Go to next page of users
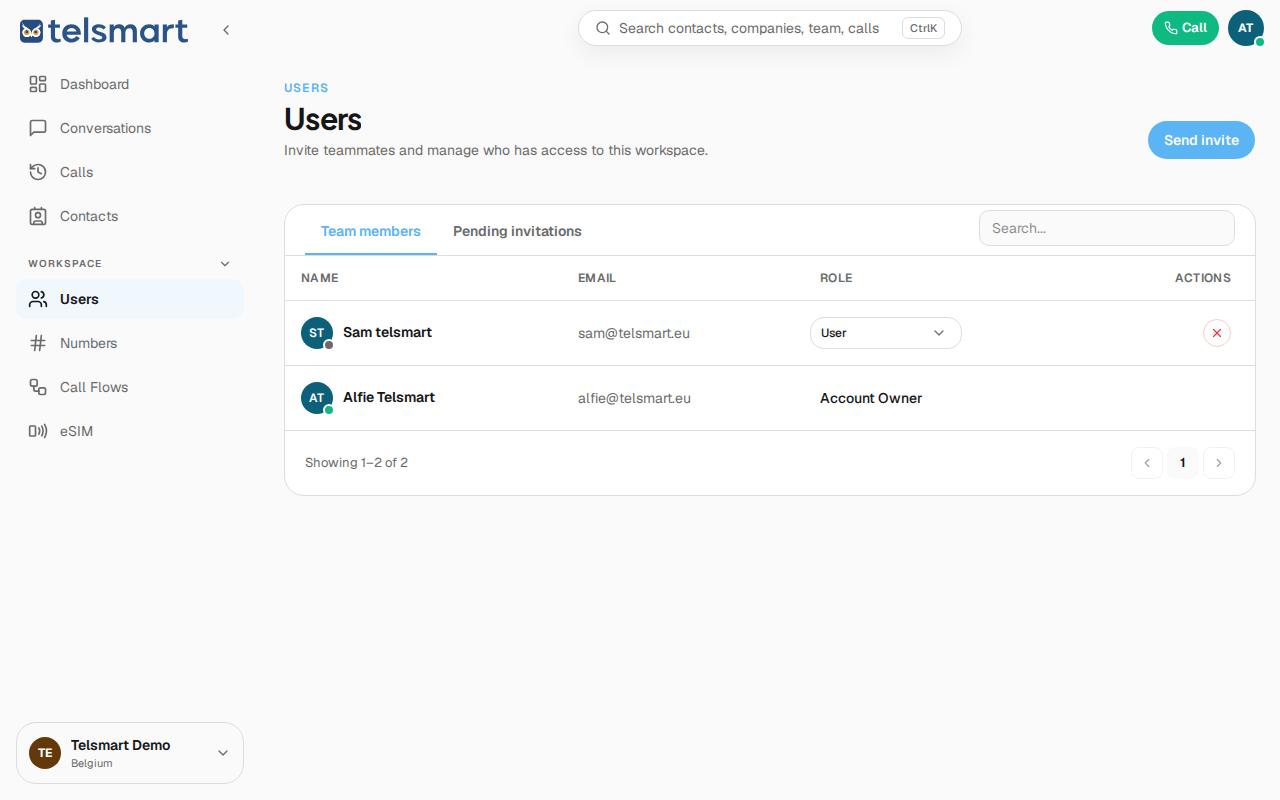Image resolution: width=1280 pixels, height=800 pixels. tap(1219, 463)
